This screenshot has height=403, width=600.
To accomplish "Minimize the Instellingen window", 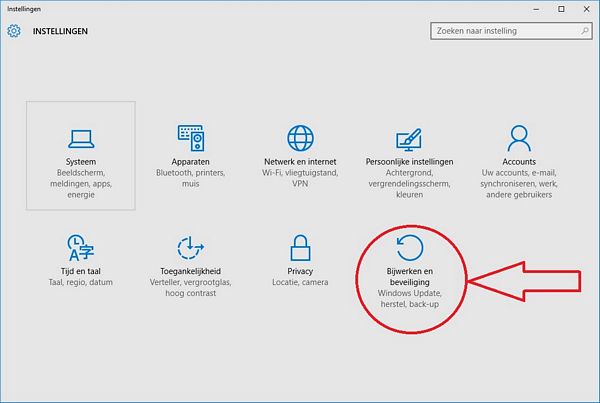I will pos(536,9).
